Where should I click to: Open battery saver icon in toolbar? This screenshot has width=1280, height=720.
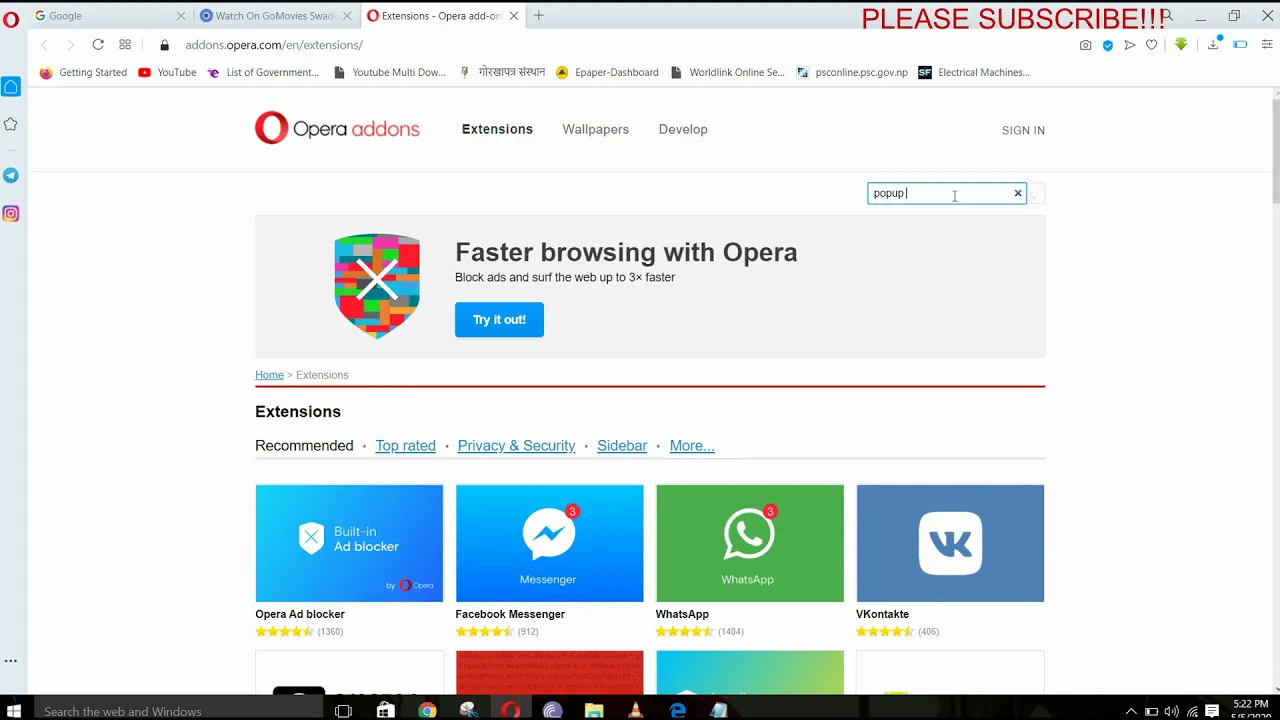tap(1240, 45)
